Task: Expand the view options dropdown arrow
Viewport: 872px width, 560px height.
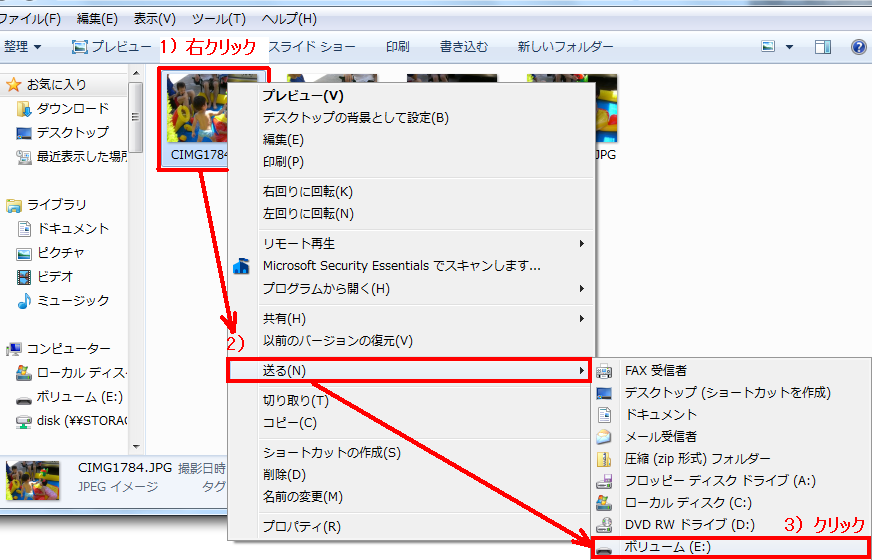Action: (789, 47)
